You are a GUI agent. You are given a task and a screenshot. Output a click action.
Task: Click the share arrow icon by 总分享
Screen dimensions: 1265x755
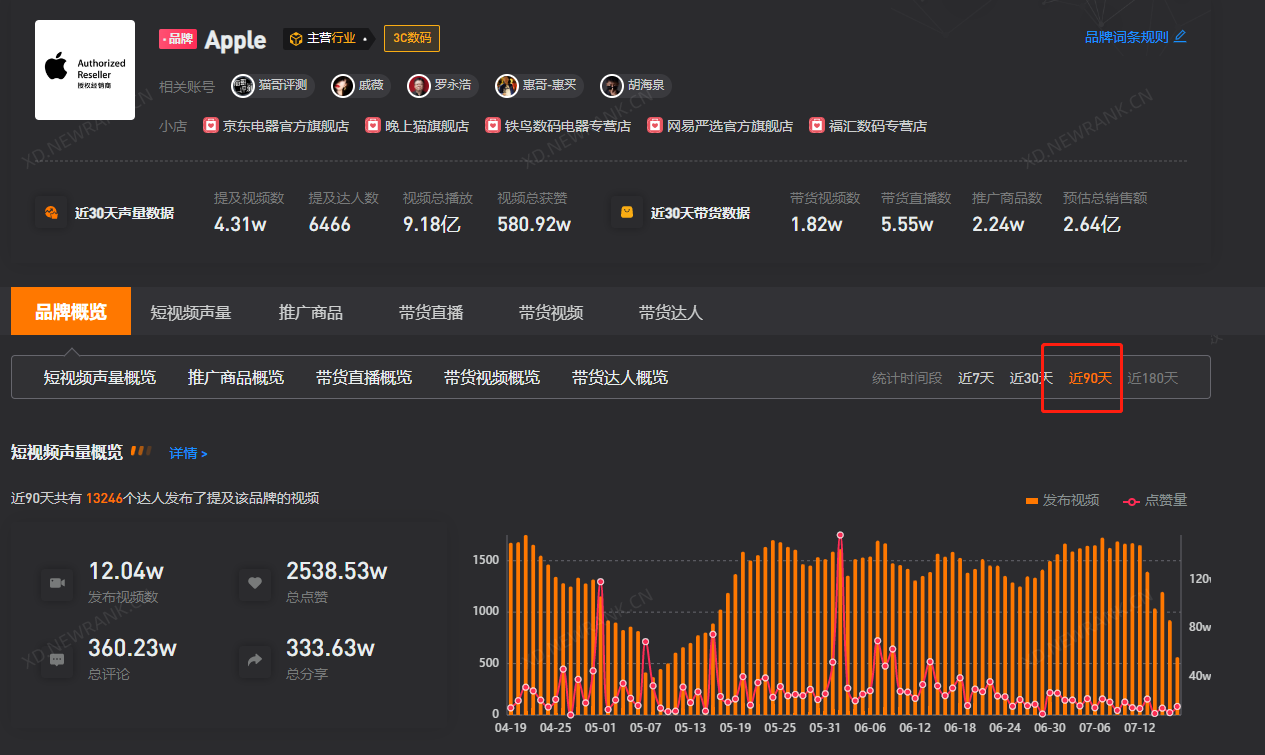(255, 660)
